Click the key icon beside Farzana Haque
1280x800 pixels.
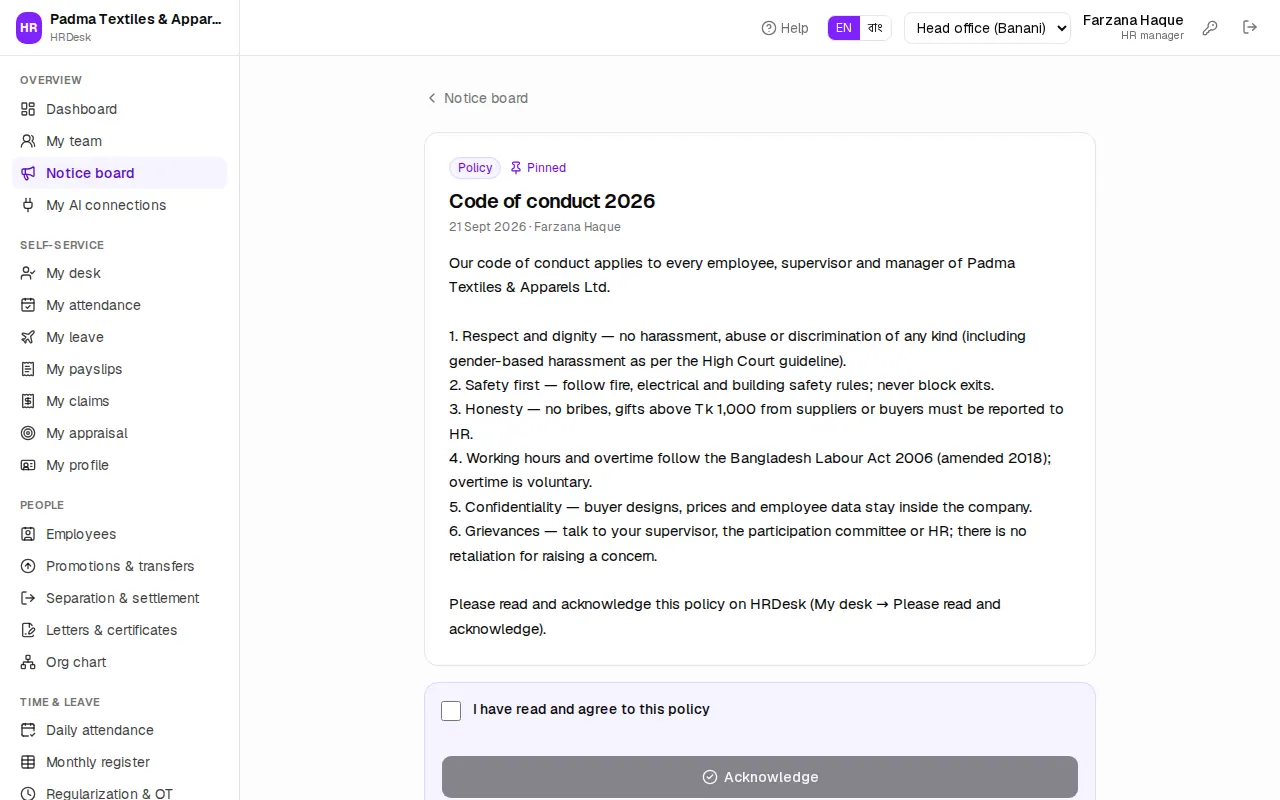[x=1210, y=28]
